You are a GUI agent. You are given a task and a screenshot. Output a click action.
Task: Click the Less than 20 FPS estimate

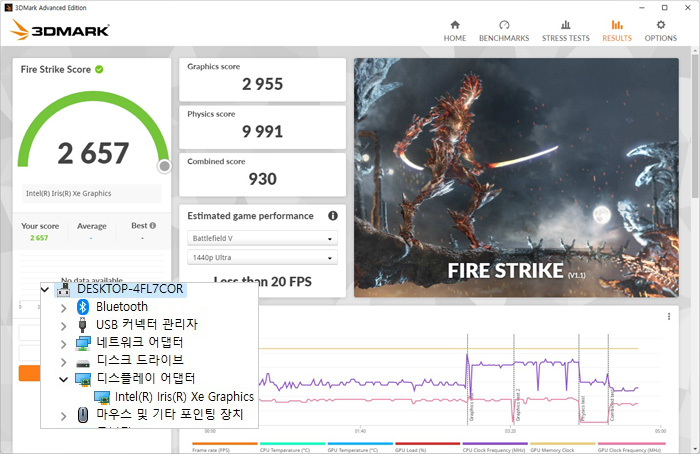point(262,282)
